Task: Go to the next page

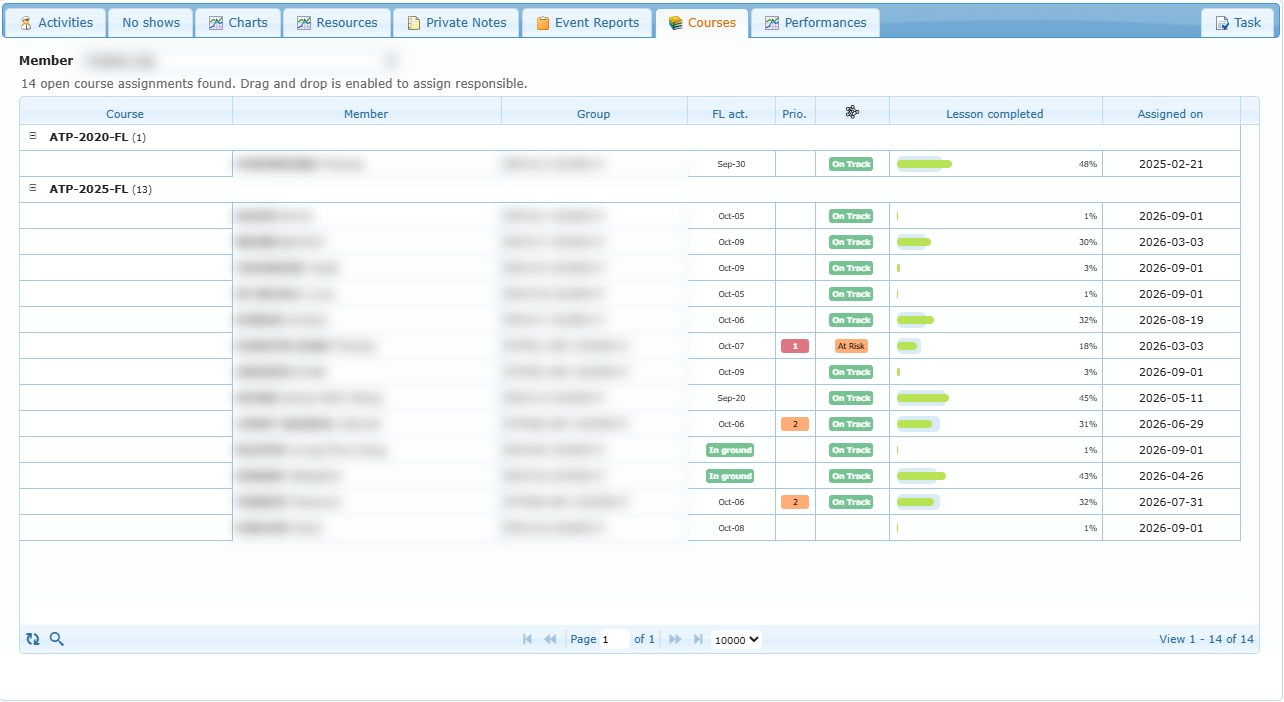Action: (x=675, y=639)
